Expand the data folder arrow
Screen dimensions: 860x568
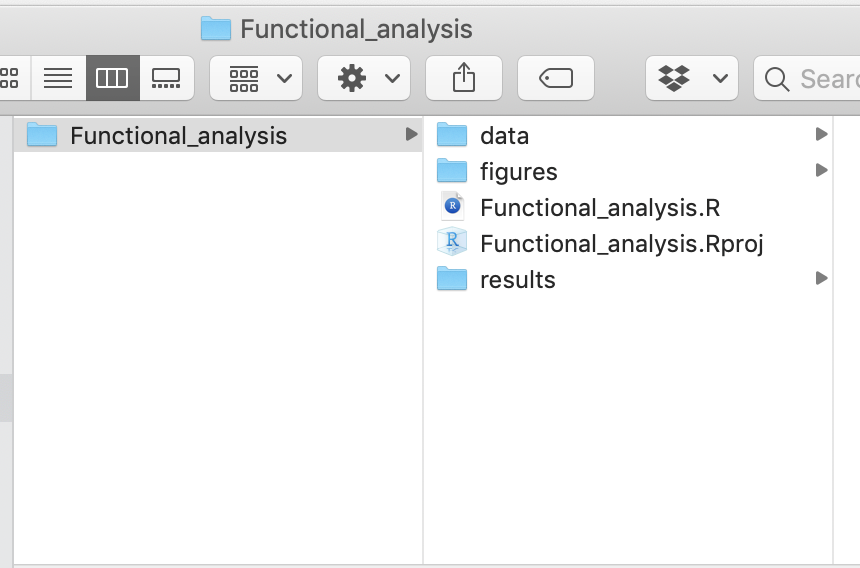point(821,135)
